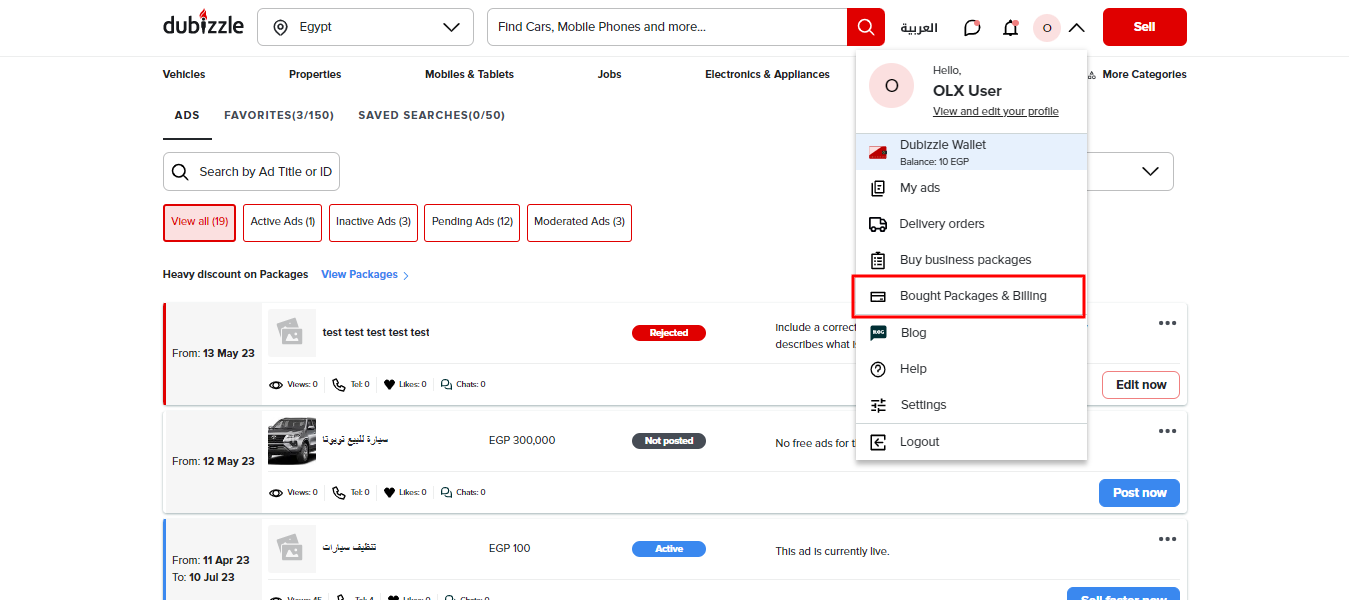Click the Rejected status badge
The height and width of the screenshot is (600, 1349).
(669, 333)
